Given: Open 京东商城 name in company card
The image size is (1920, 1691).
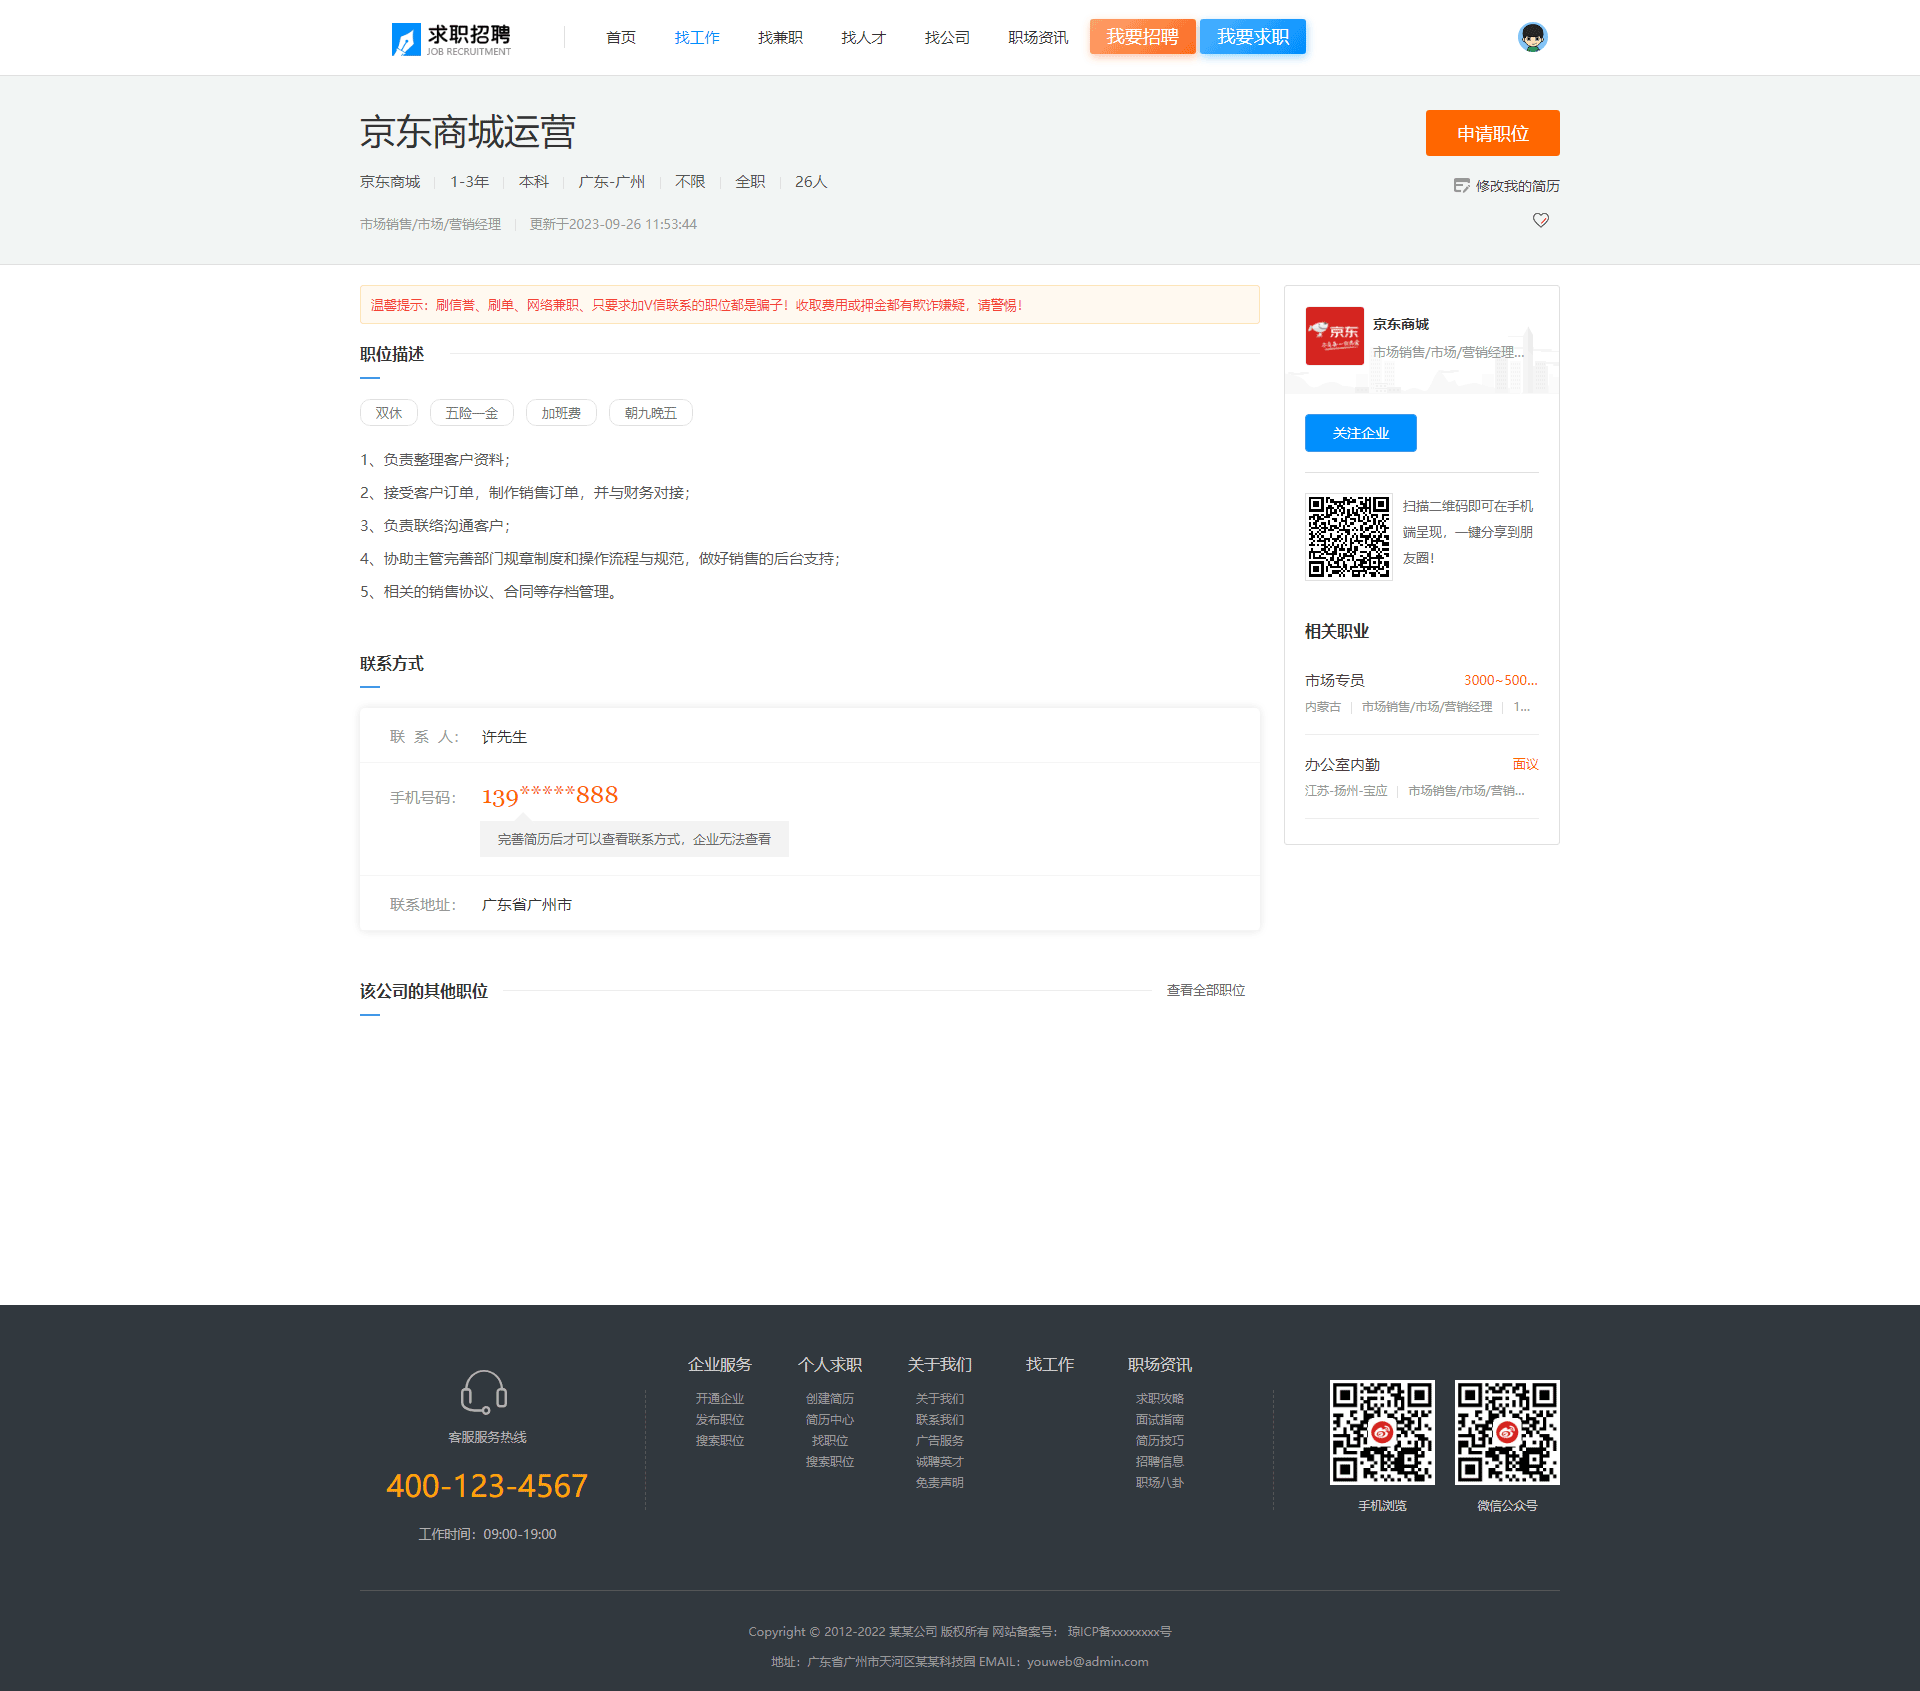Looking at the screenshot, I should pyautogui.click(x=1401, y=324).
